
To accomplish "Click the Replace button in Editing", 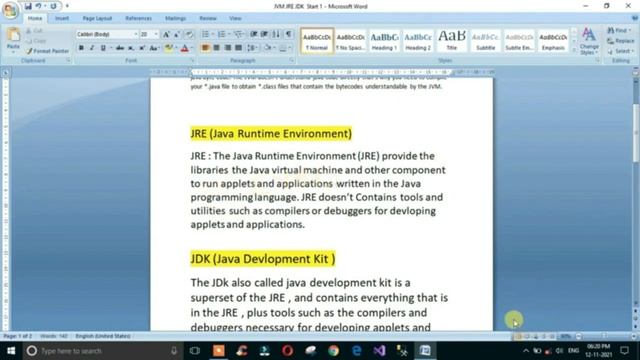I will point(620,41).
